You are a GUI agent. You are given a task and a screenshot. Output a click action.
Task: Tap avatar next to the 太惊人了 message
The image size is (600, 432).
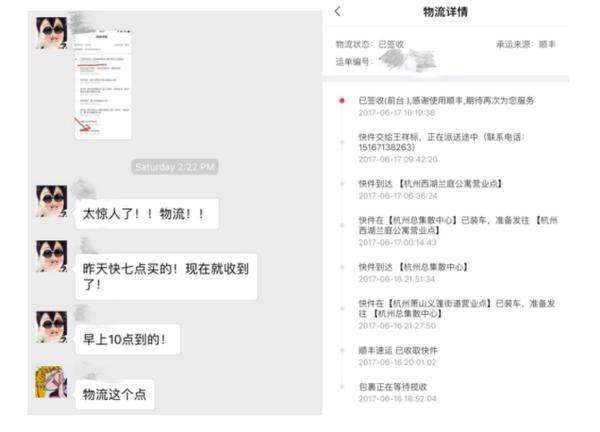[52, 203]
